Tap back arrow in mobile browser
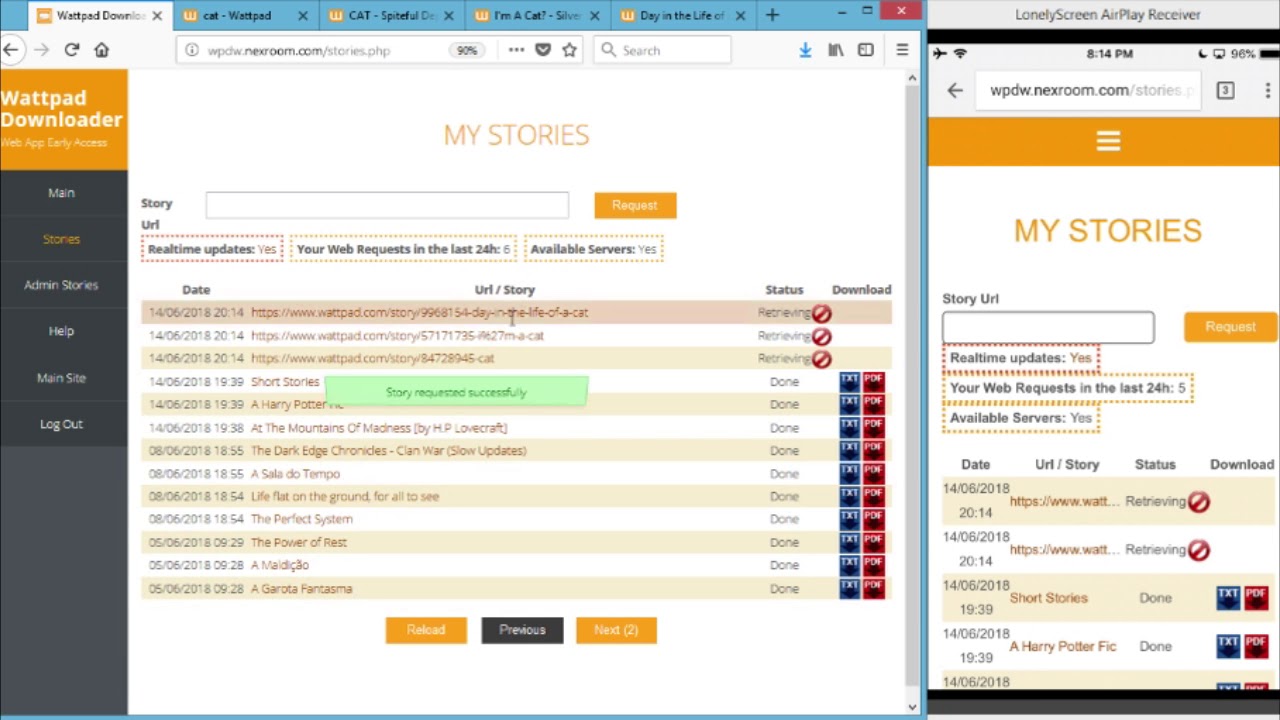Image resolution: width=1280 pixels, height=720 pixels. tap(955, 90)
